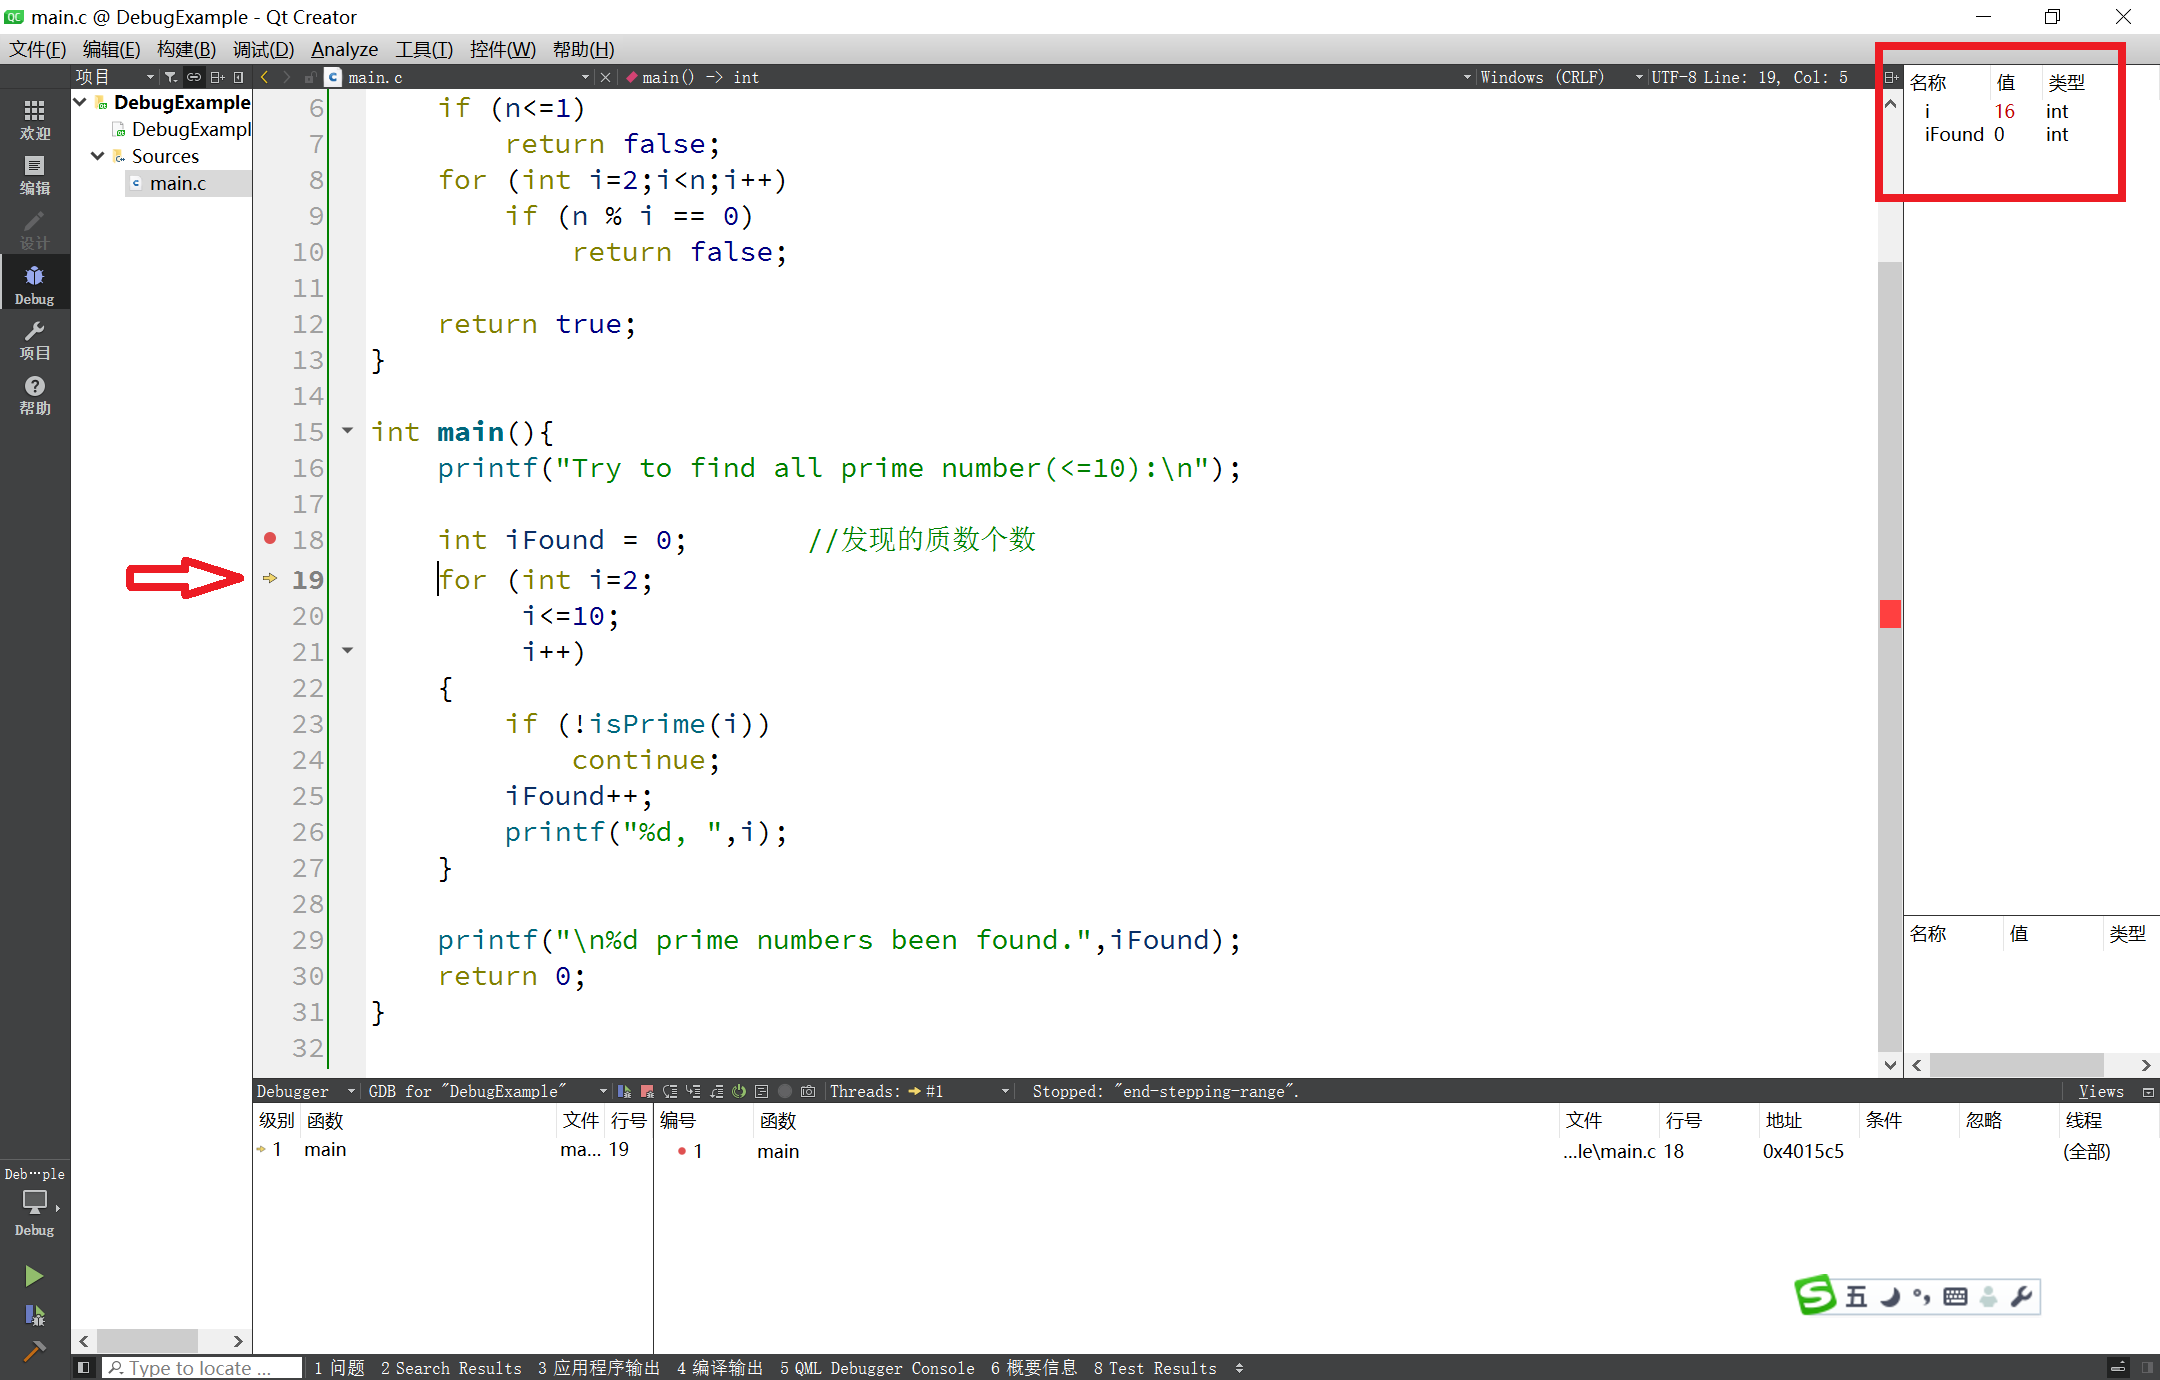This screenshot has width=2160, height=1380.
Task: Click the split project panel icon
Action: [216, 77]
